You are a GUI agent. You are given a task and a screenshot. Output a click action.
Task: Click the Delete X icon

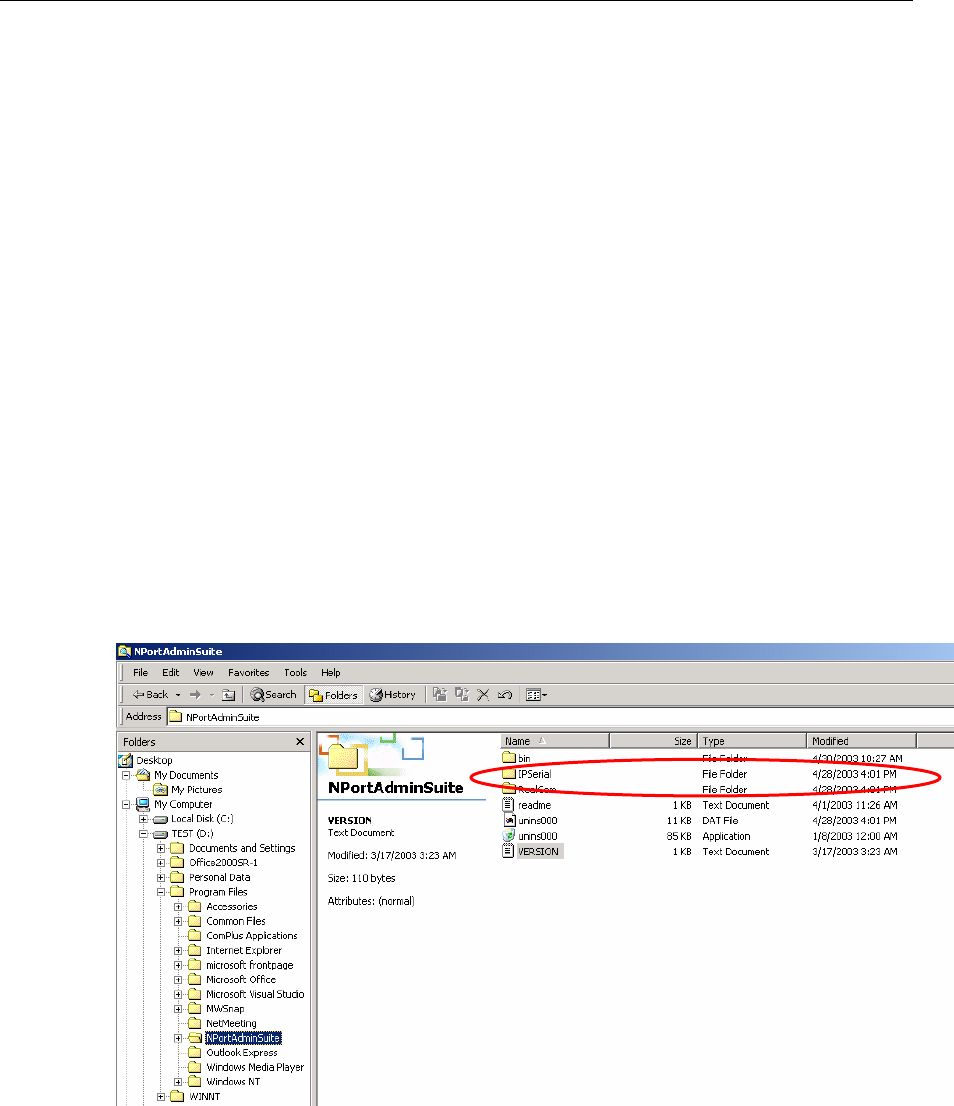point(483,695)
